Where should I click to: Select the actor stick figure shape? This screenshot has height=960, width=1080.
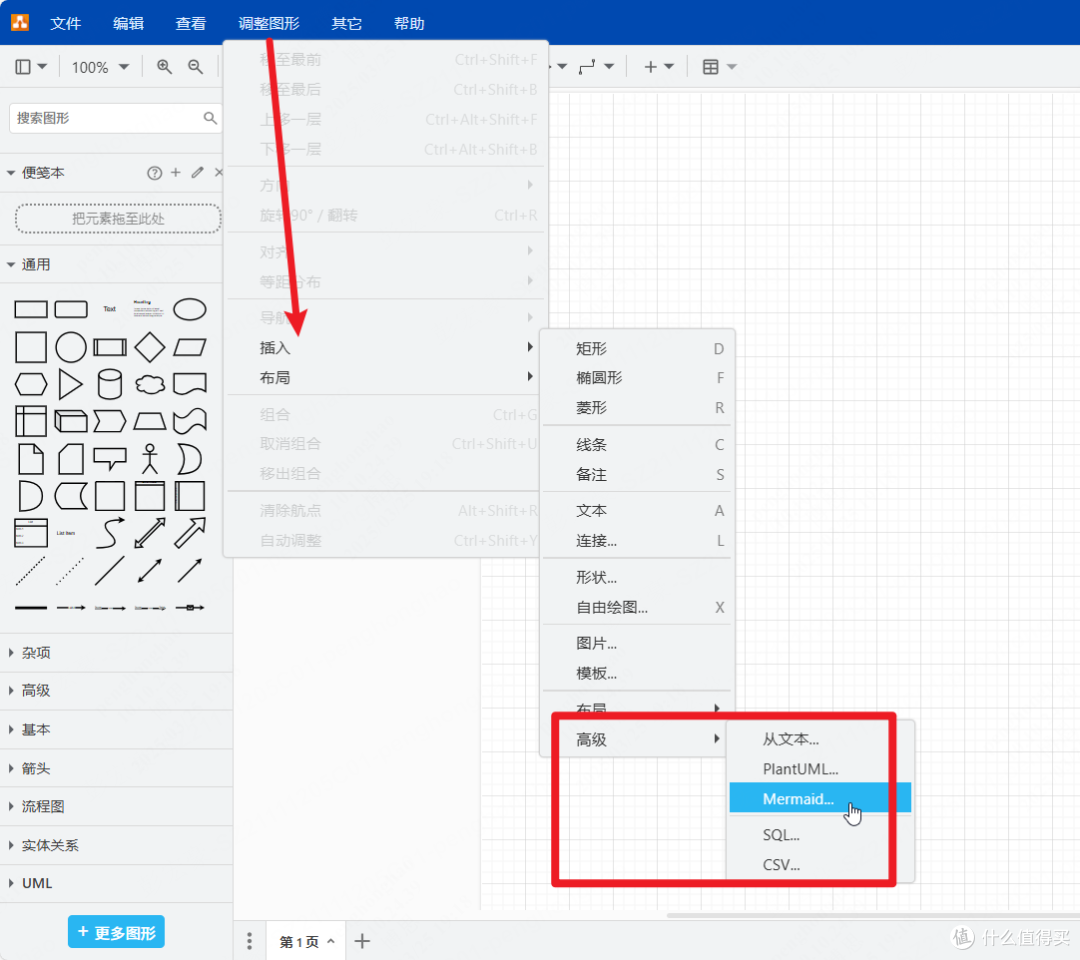[x=149, y=459]
